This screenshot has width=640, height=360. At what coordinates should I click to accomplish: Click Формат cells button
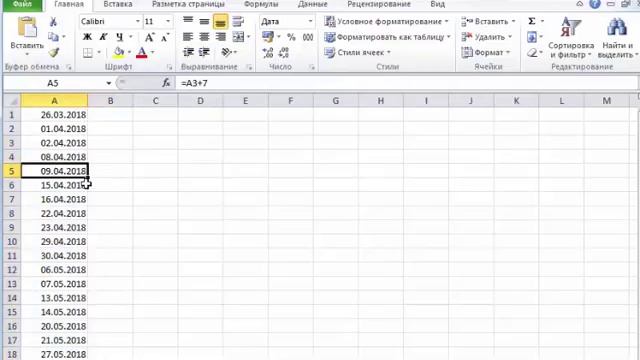486,53
